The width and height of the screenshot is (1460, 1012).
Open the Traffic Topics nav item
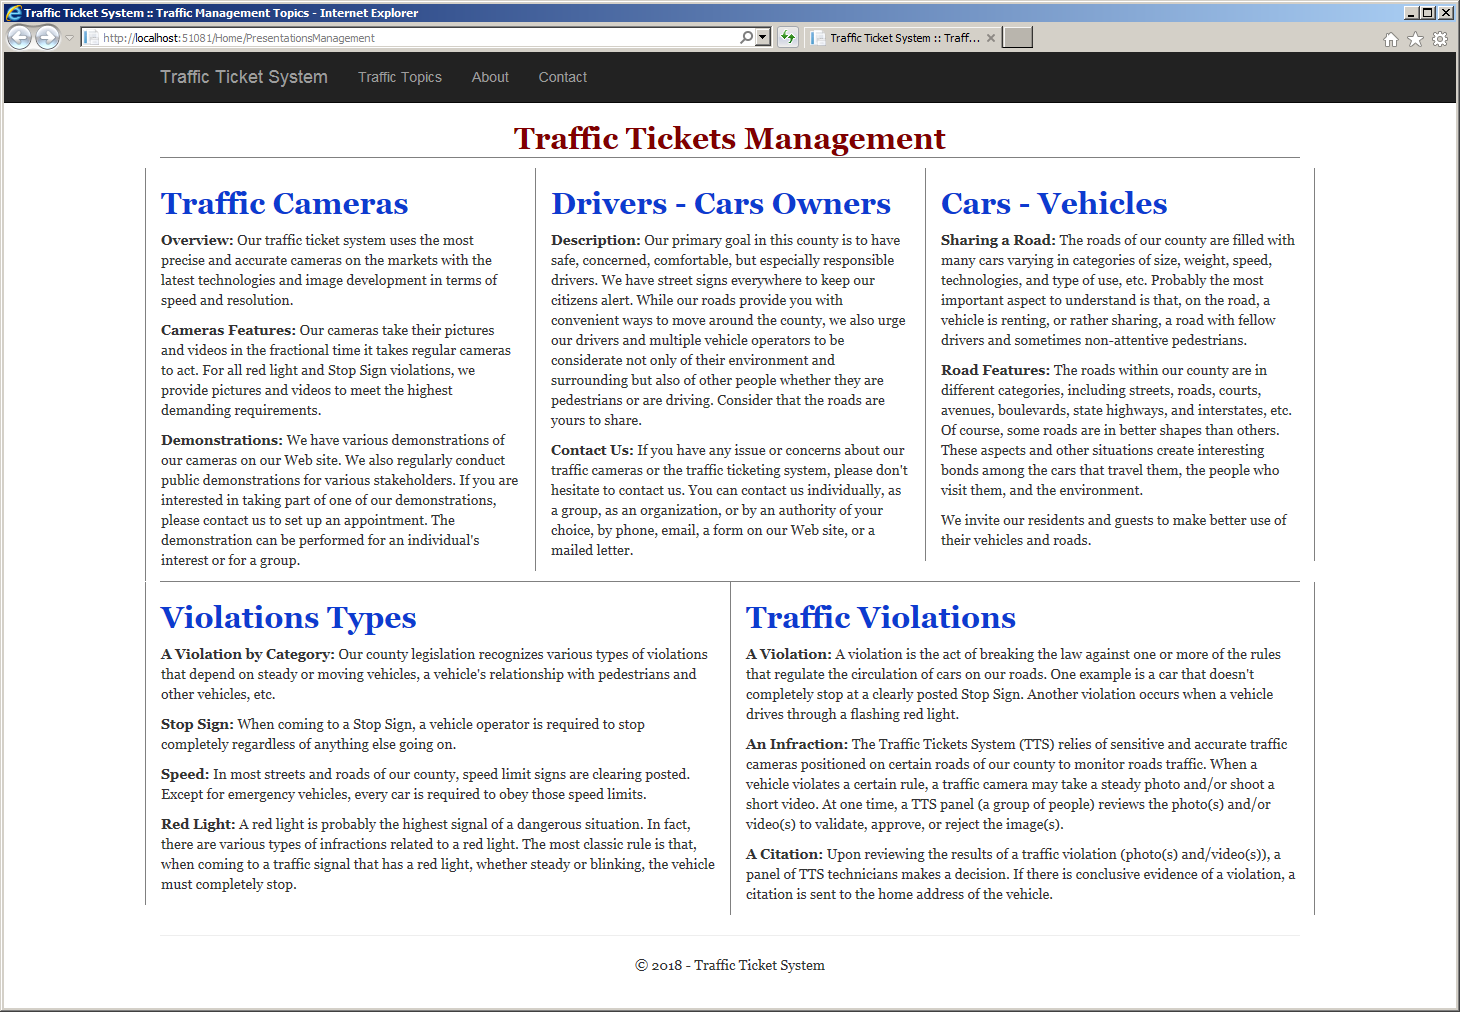coord(400,77)
